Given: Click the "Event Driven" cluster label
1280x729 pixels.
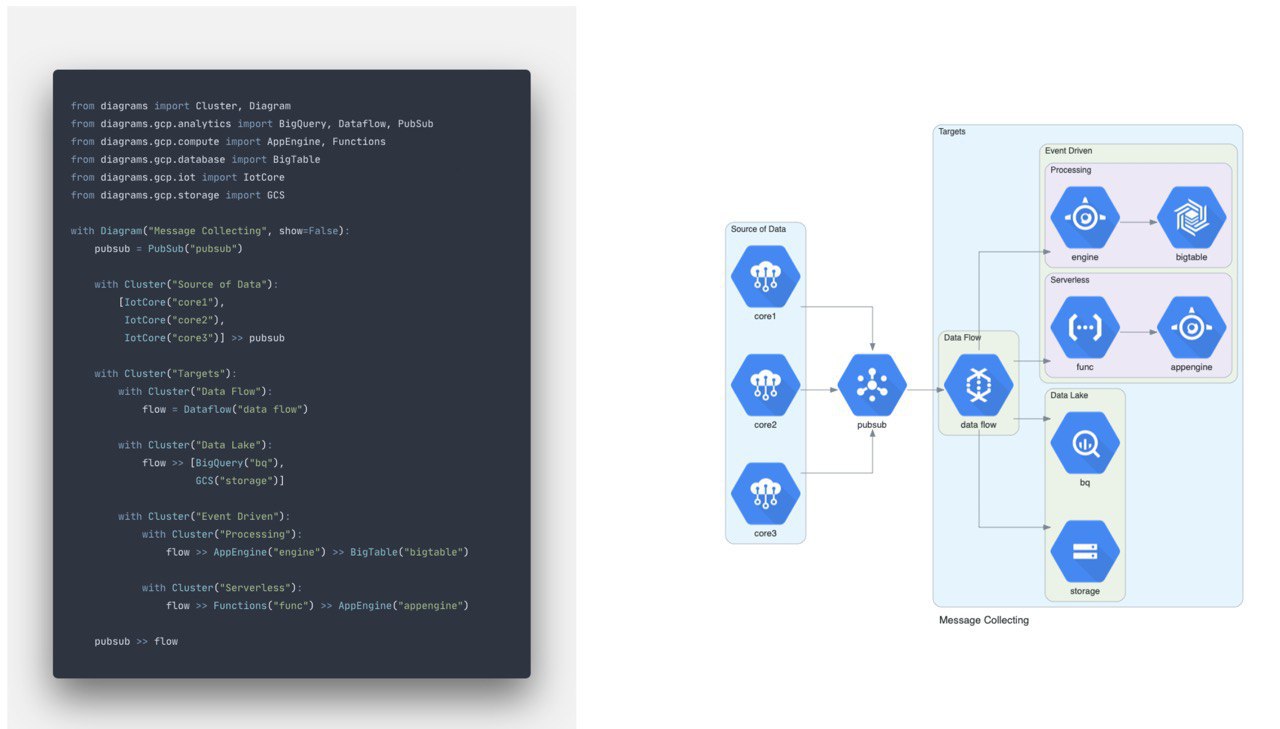Looking at the screenshot, I should pos(1069,151).
